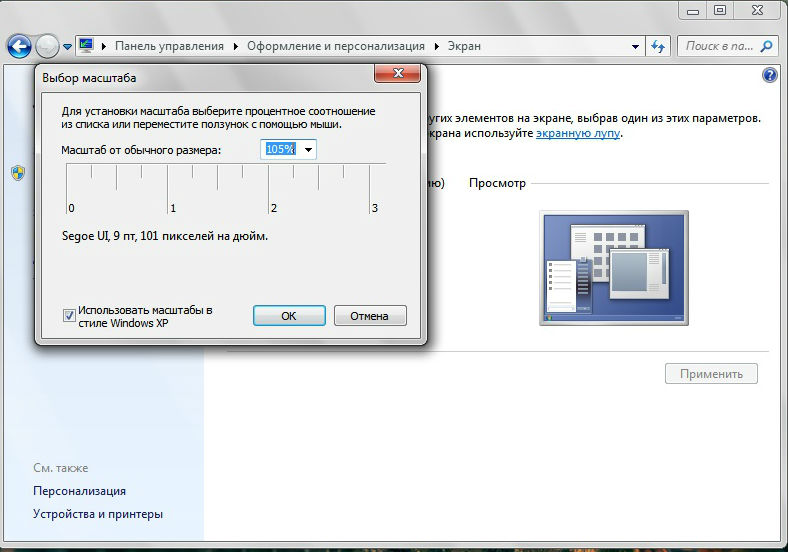Screen dimensions: 788x552
Task: Select Панель управления in the breadcrumb
Action: [171, 46]
